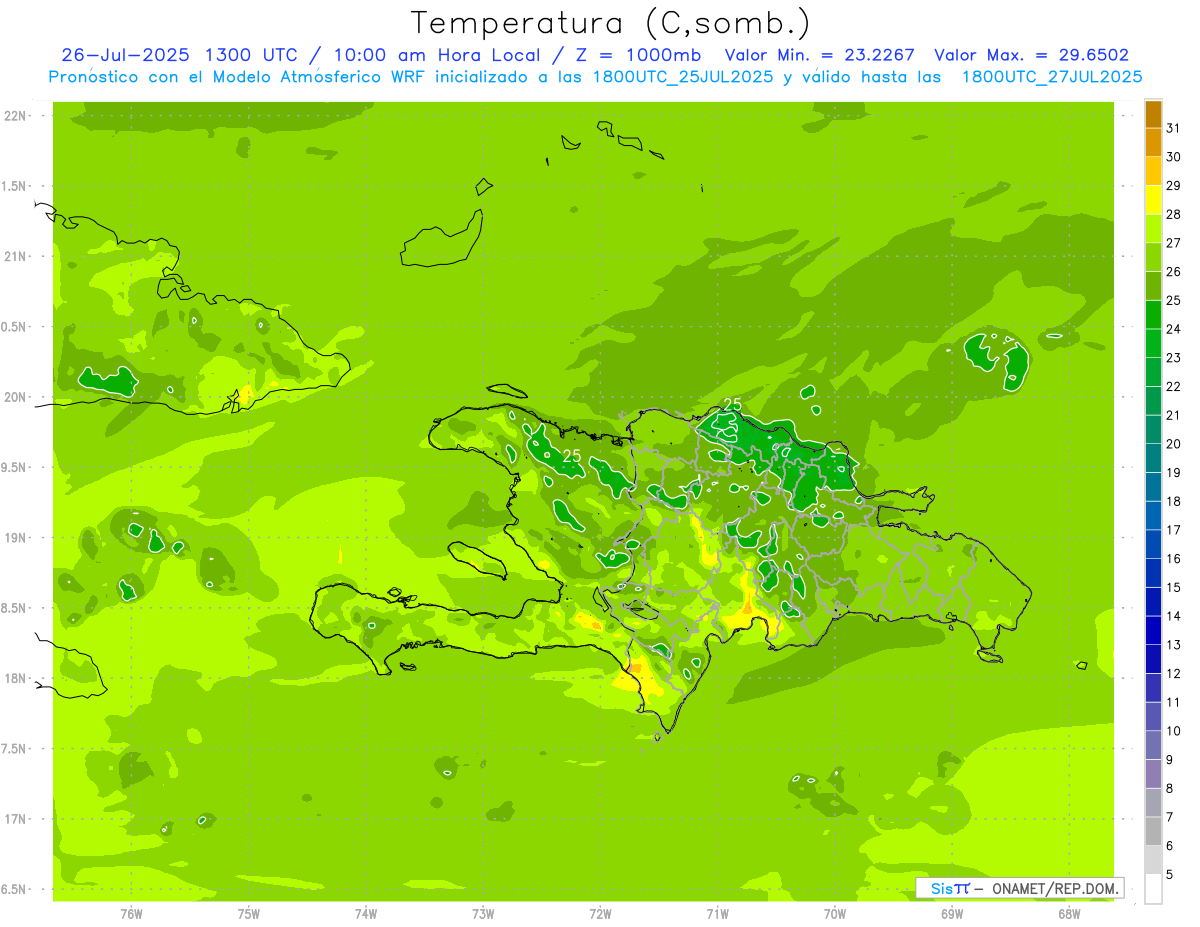
Task: Pick the olive-green swatch between 25 and 26
Action: (x=1153, y=286)
